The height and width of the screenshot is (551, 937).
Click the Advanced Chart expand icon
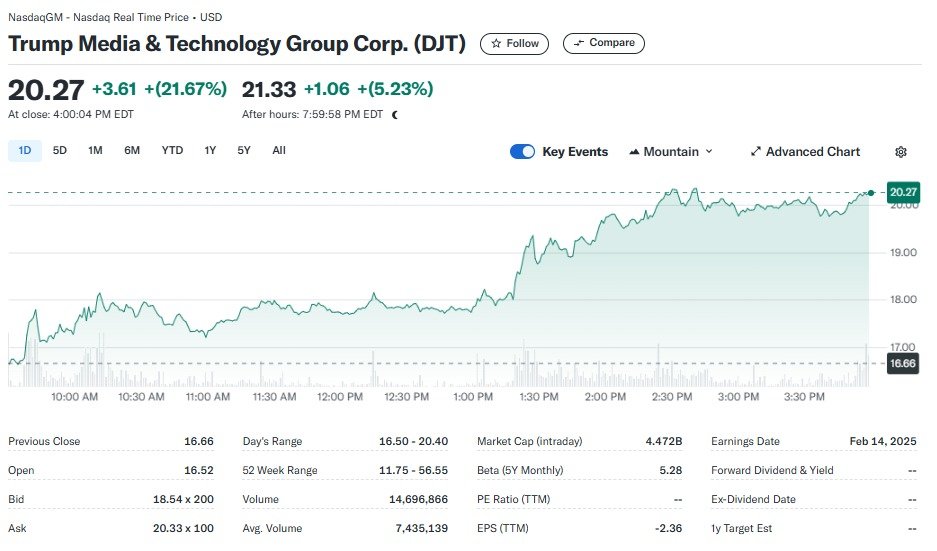pos(756,152)
